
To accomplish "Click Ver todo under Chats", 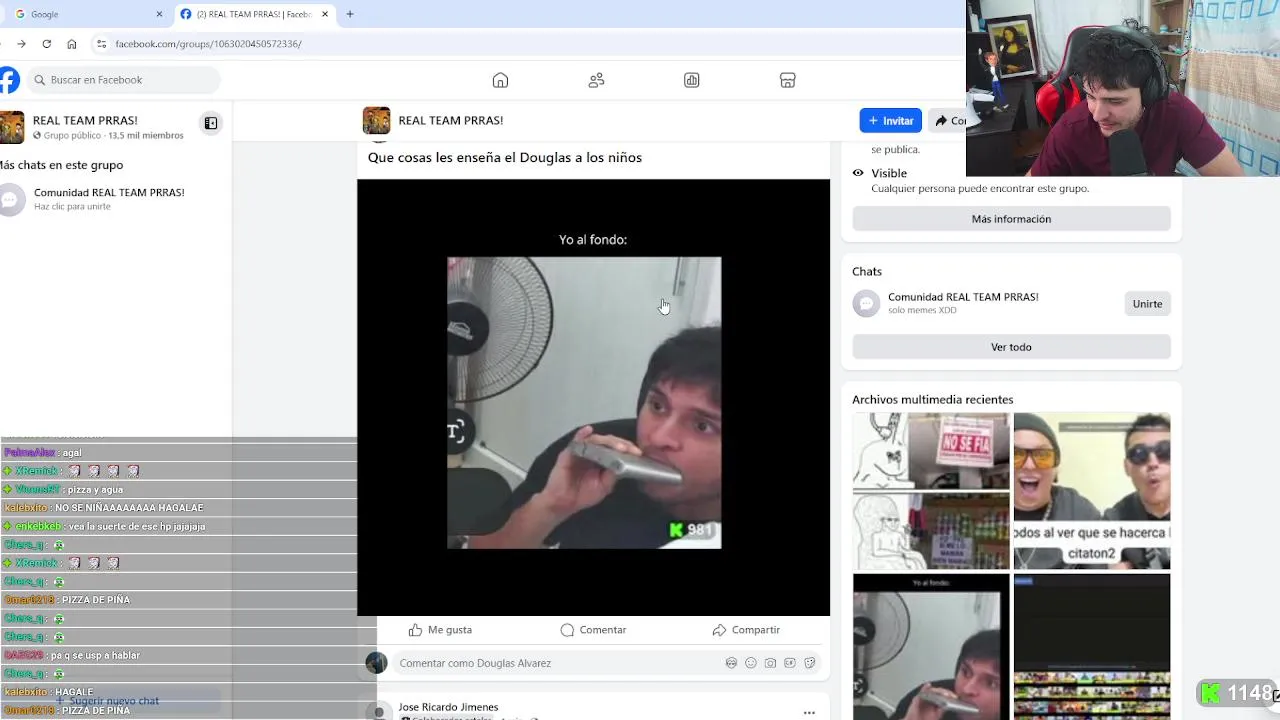I will pos(1011,347).
